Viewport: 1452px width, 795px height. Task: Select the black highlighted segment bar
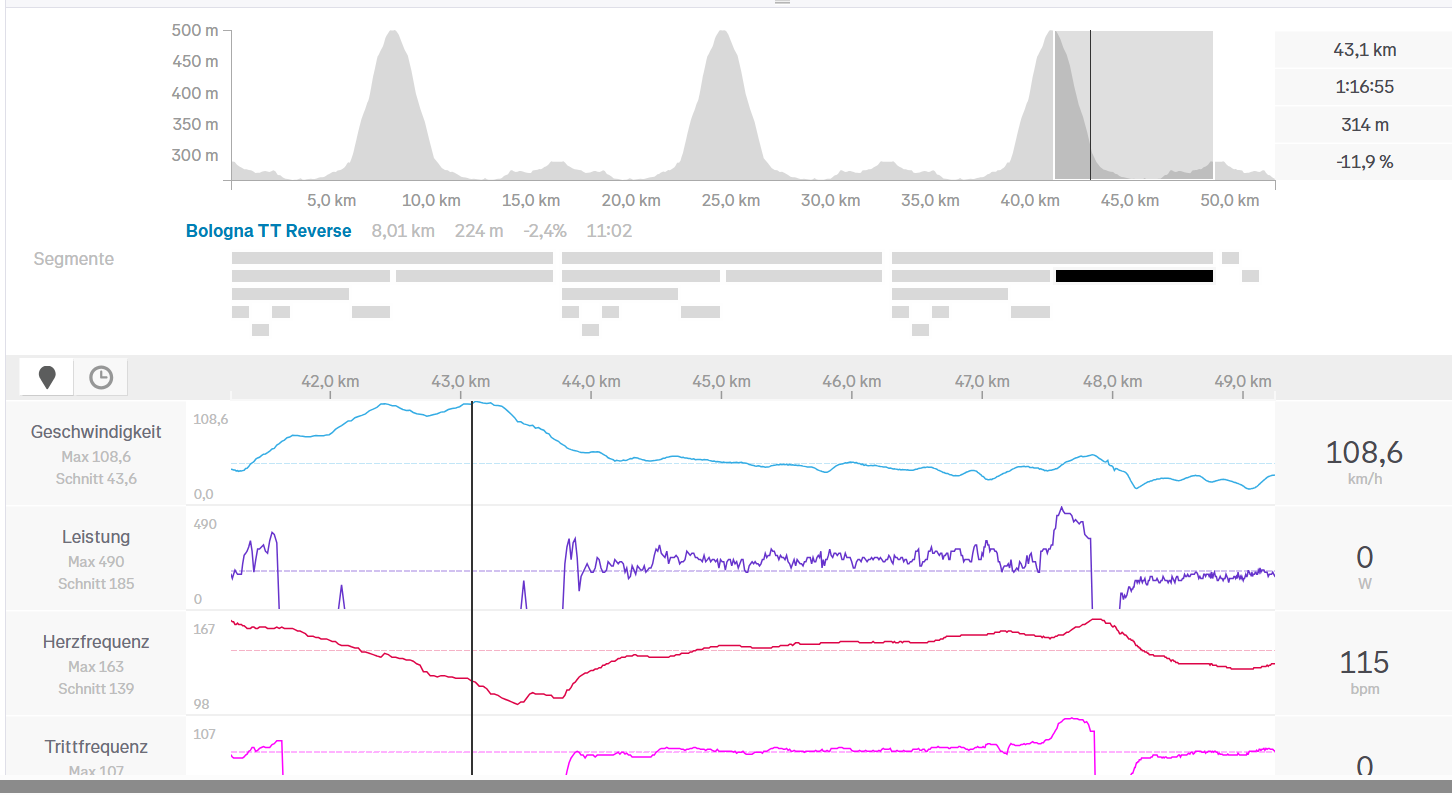click(1134, 276)
